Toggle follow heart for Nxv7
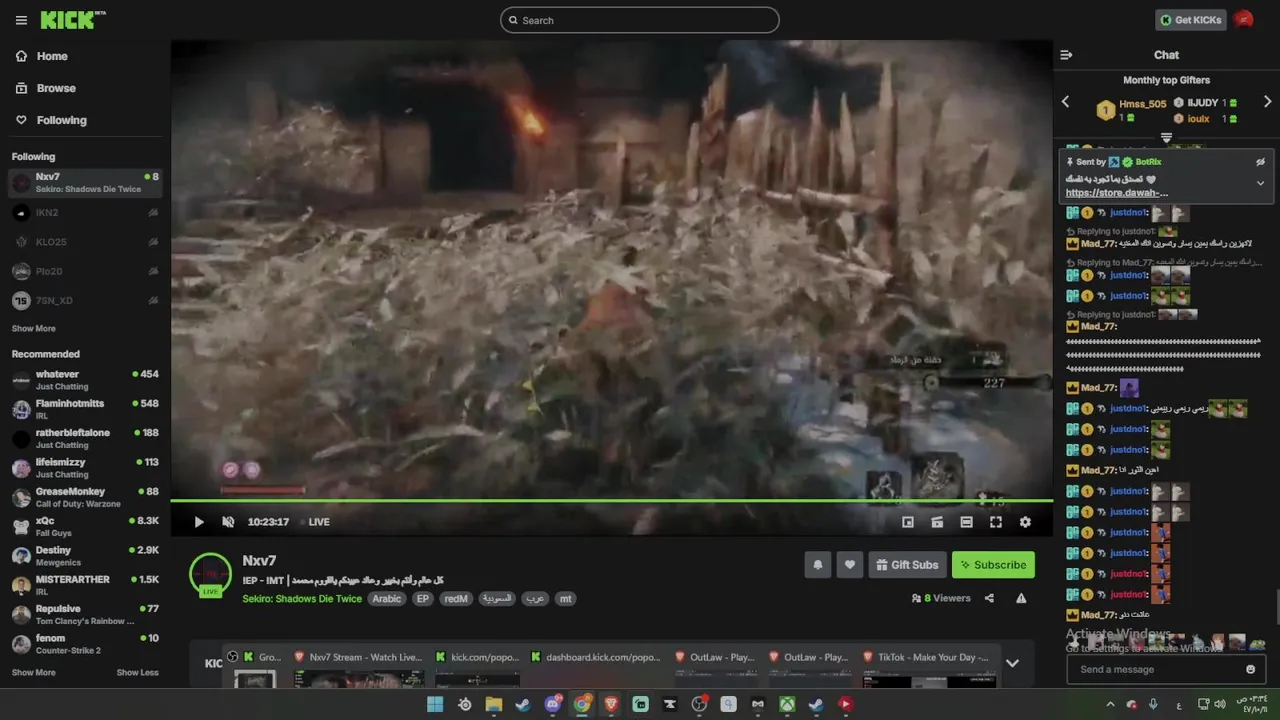The height and width of the screenshot is (720, 1280). [x=850, y=565]
